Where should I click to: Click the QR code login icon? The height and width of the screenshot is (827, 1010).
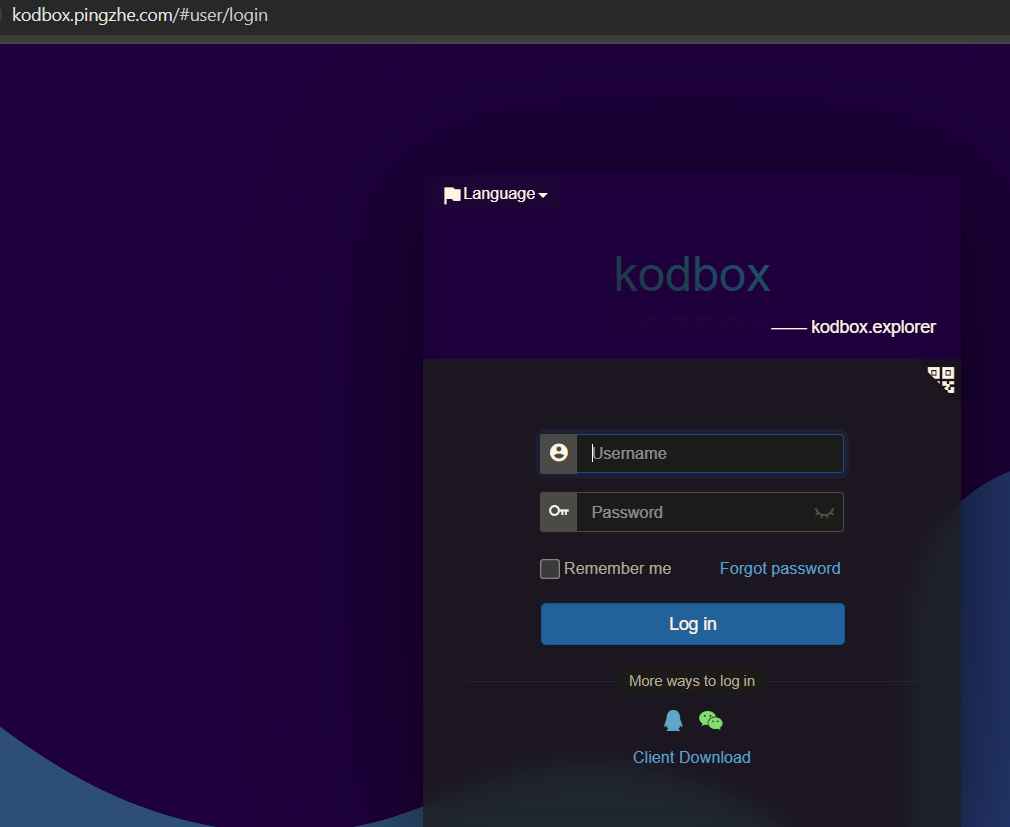pos(940,379)
